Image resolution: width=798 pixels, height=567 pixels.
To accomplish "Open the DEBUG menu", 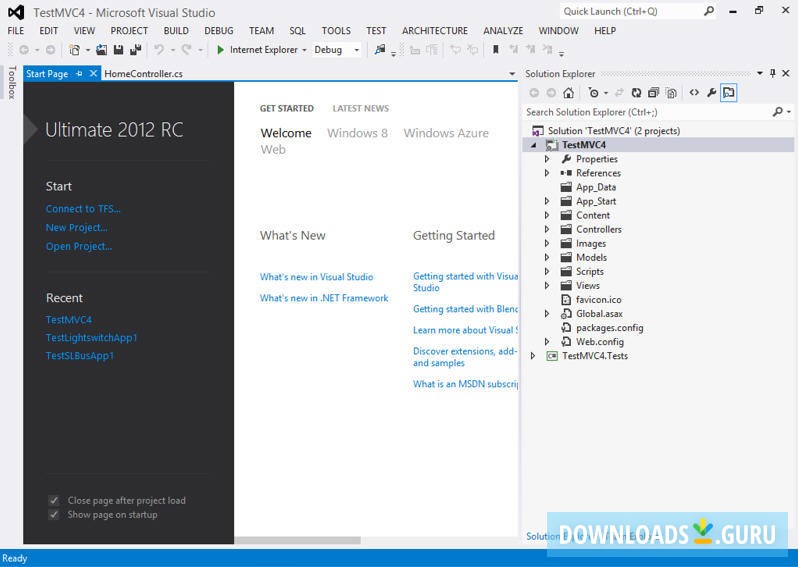I will click(219, 31).
